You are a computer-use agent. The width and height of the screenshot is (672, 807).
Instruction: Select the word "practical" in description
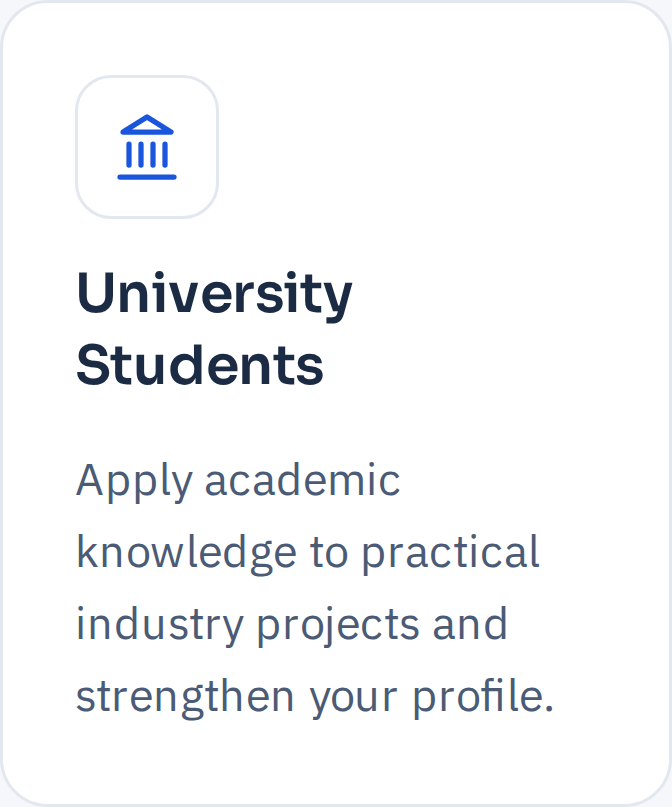point(451,553)
